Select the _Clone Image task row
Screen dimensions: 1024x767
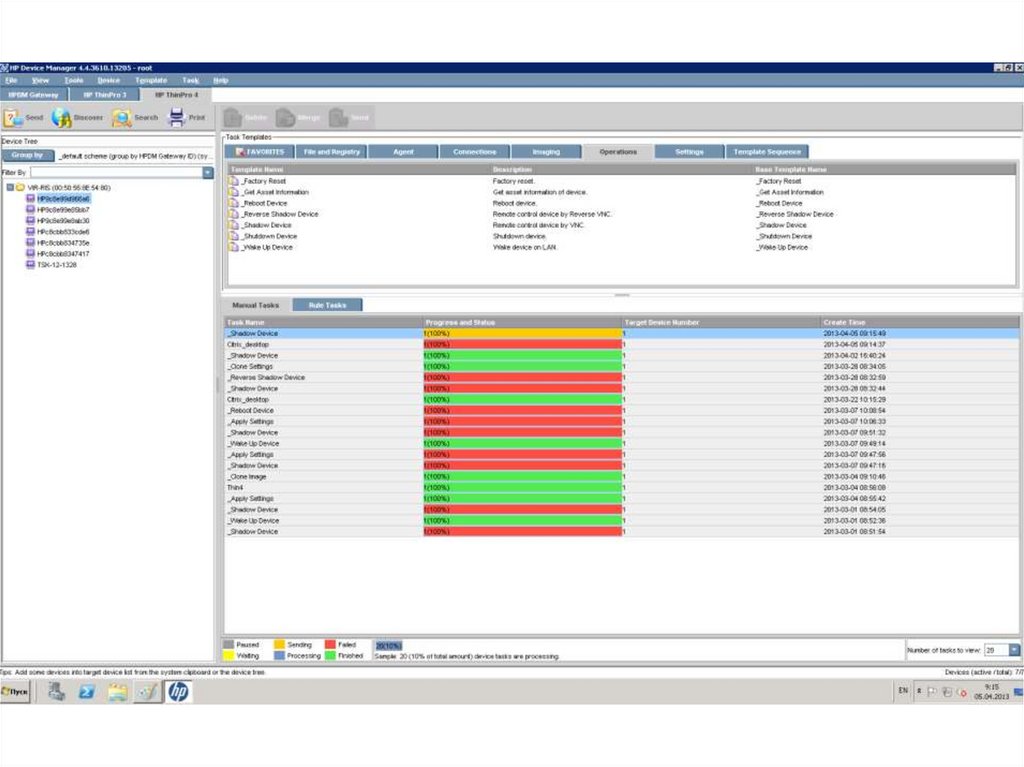pos(621,477)
